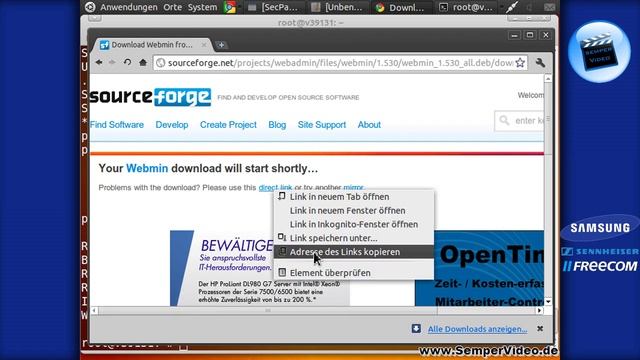Close the Download Webmin tab
Viewport: 640px width, 360px height.
click(204, 44)
